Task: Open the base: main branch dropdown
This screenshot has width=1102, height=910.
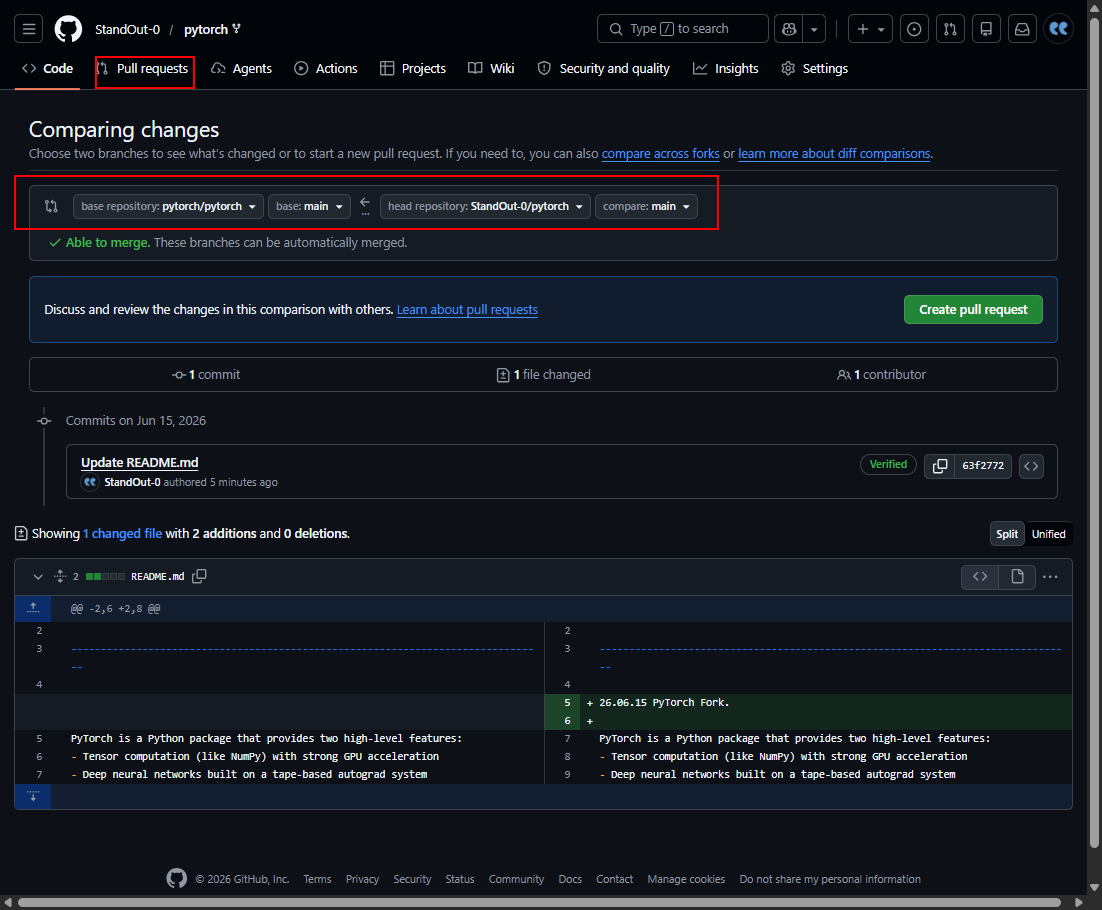Action: [309, 206]
